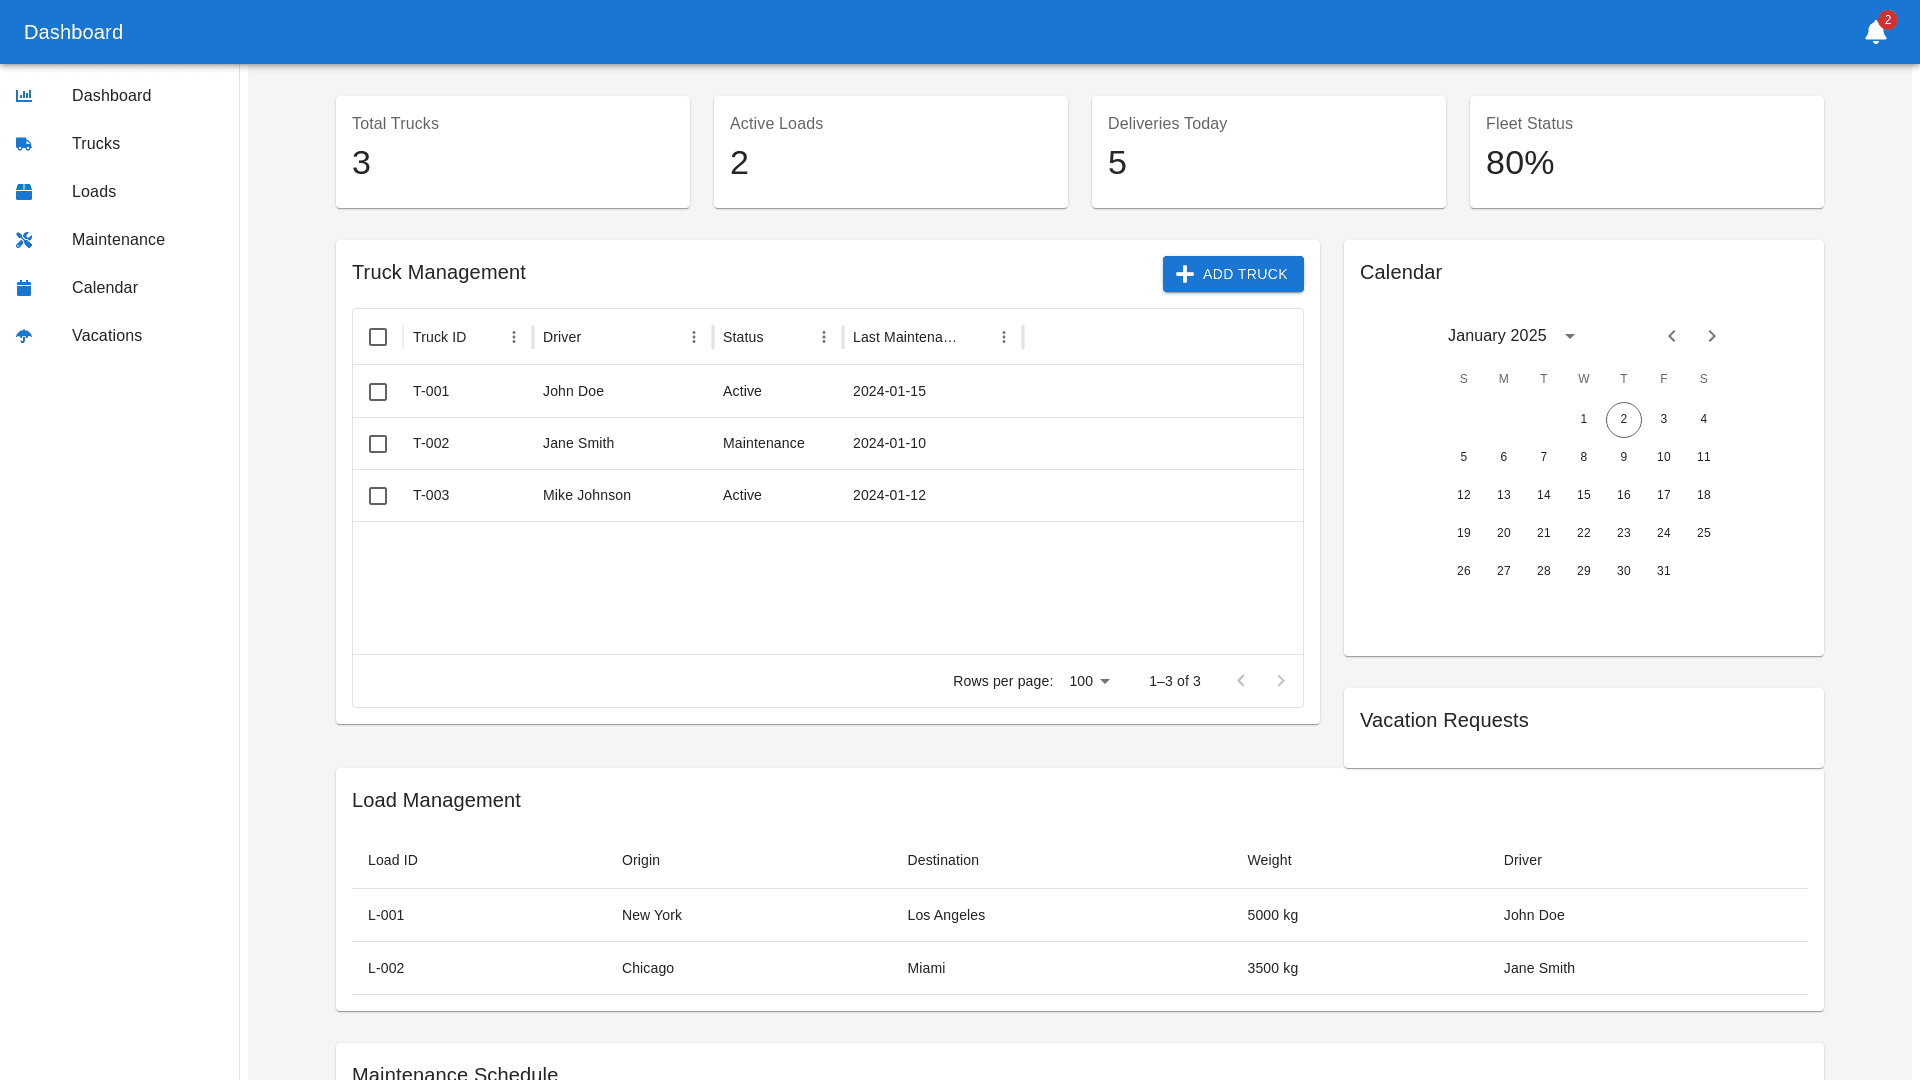1920x1080 pixels.
Task: Expand the January 2025 month picker
Action: [1569, 336]
